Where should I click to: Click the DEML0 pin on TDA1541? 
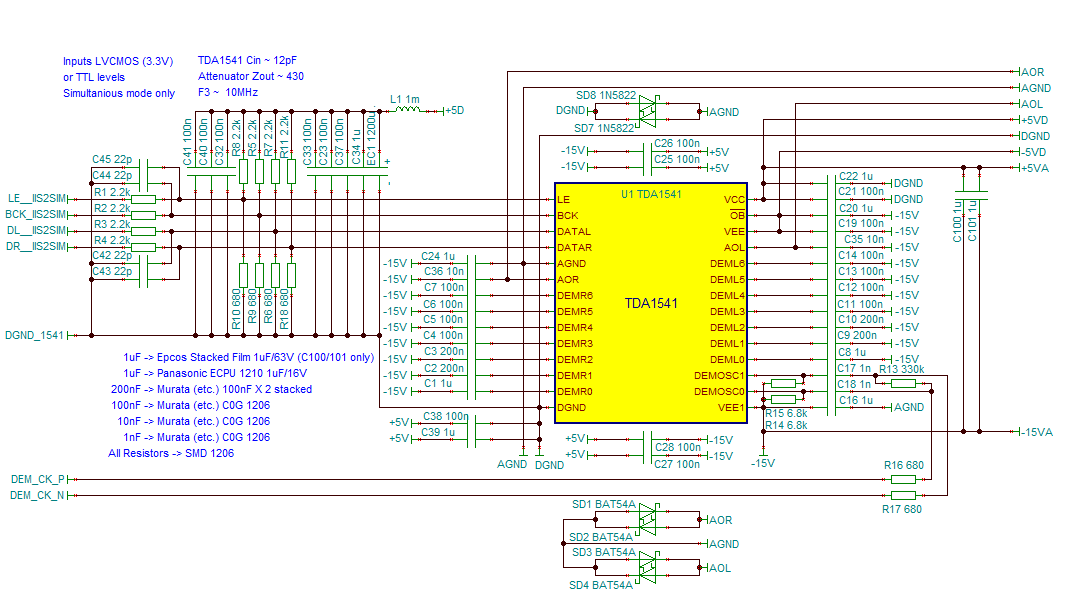click(727, 360)
